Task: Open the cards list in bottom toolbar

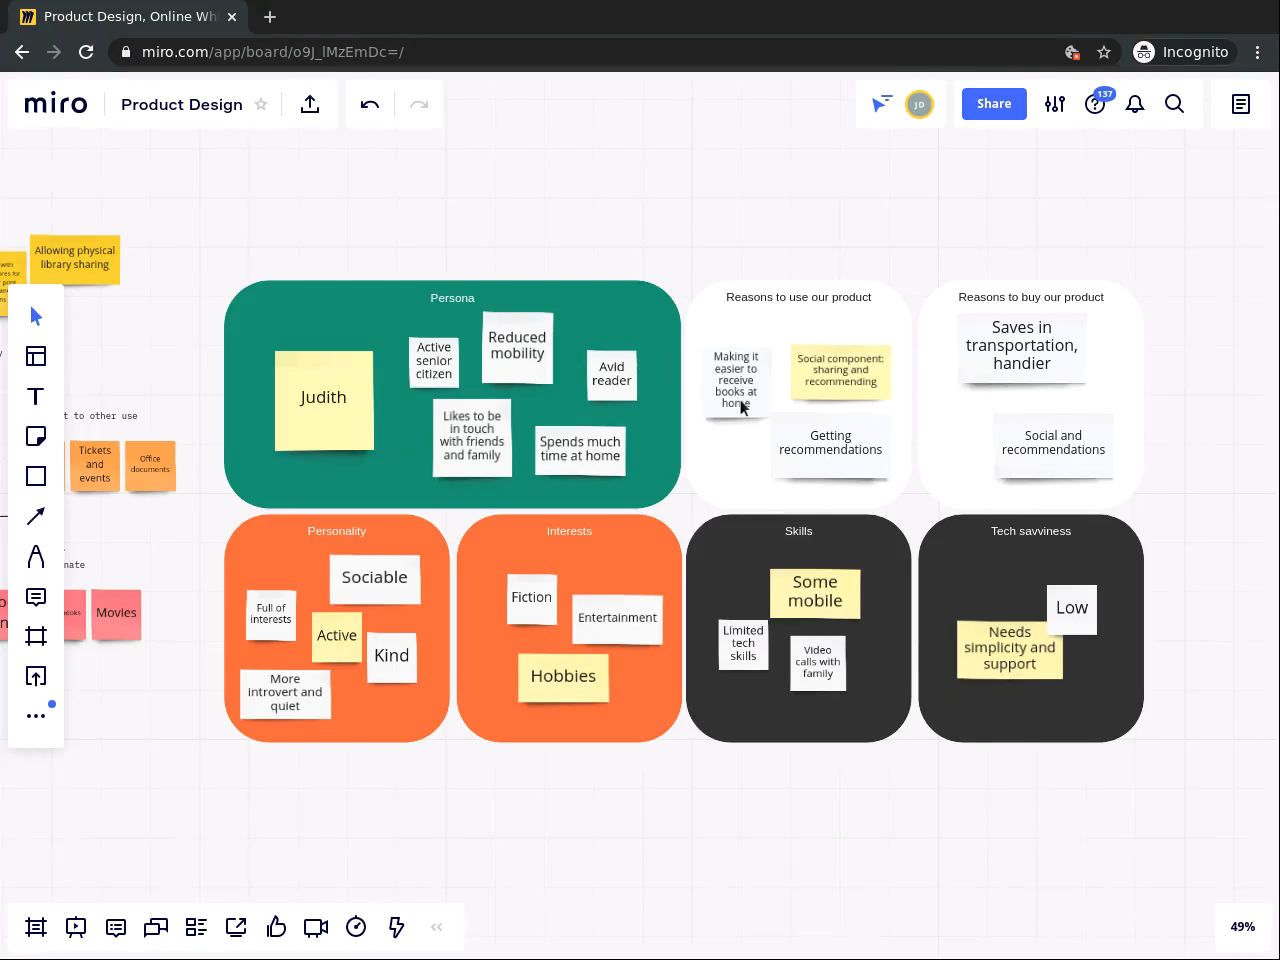Action: point(196,927)
